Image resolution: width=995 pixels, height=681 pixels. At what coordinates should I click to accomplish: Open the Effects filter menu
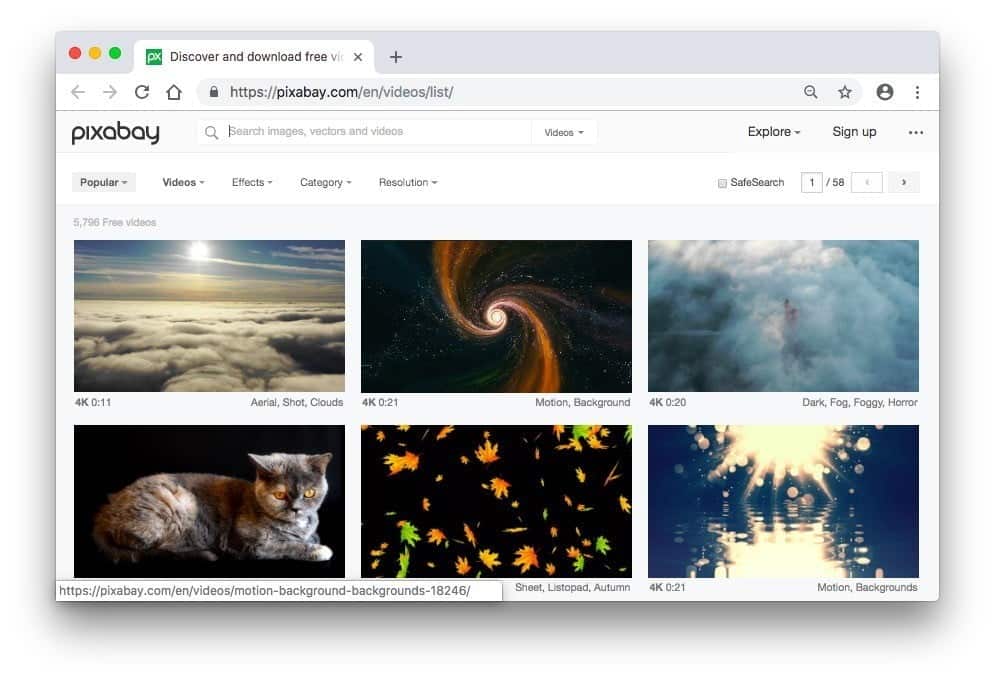[252, 183]
